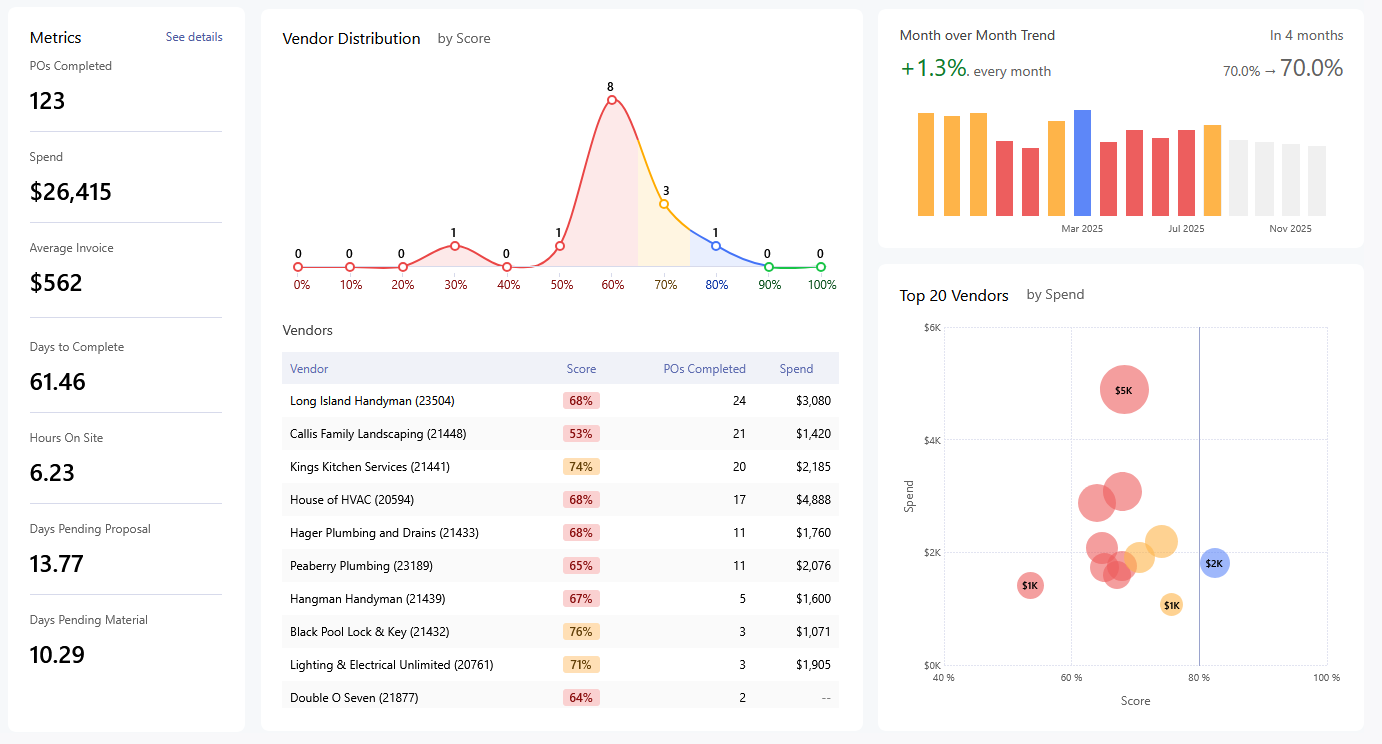Screen dimensions: 1382x744
Task: Click the blue distribution point at 80%
Action: pos(716,246)
